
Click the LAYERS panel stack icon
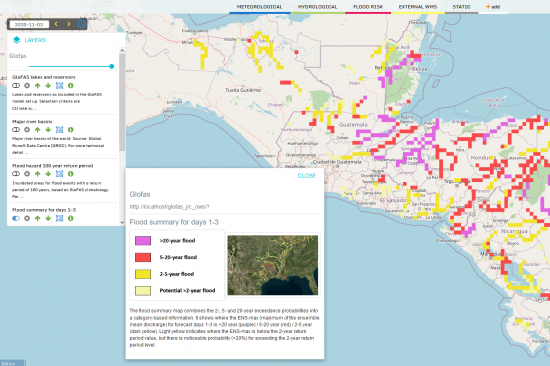pyautogui.click(x=16, y=40)
